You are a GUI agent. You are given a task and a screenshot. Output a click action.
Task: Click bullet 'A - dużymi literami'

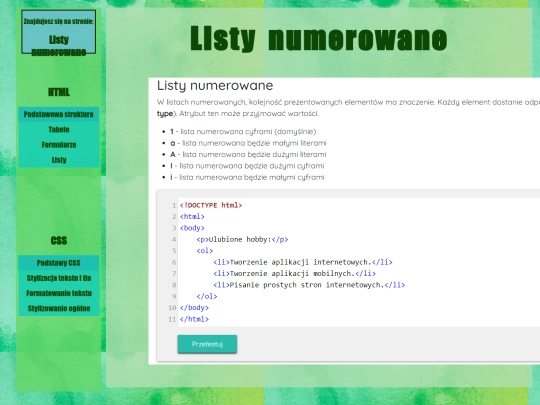click(x=248, y=154)
